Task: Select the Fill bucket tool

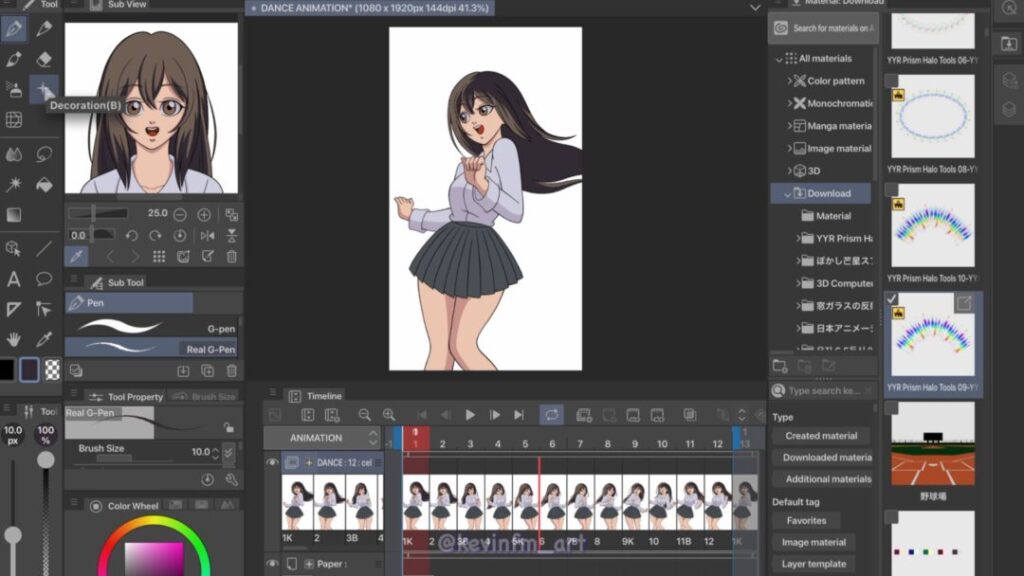Action: click(x=44, y=185)
